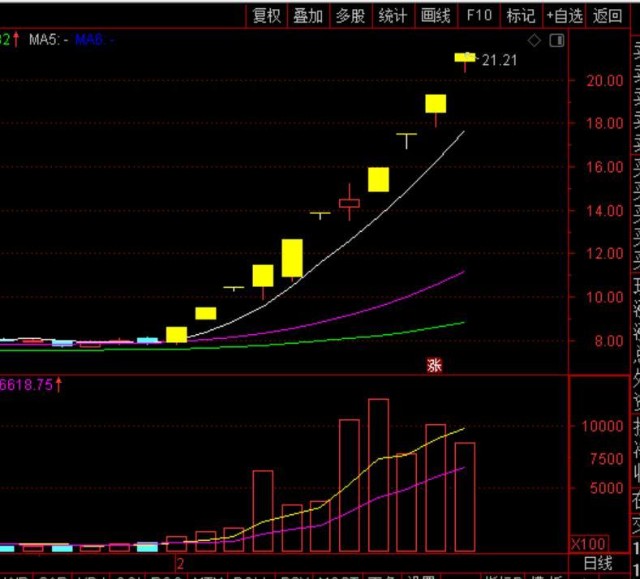Open the 统计 statistics tool
The height and width of the screenshot is (579, 640).
point(393,15)
